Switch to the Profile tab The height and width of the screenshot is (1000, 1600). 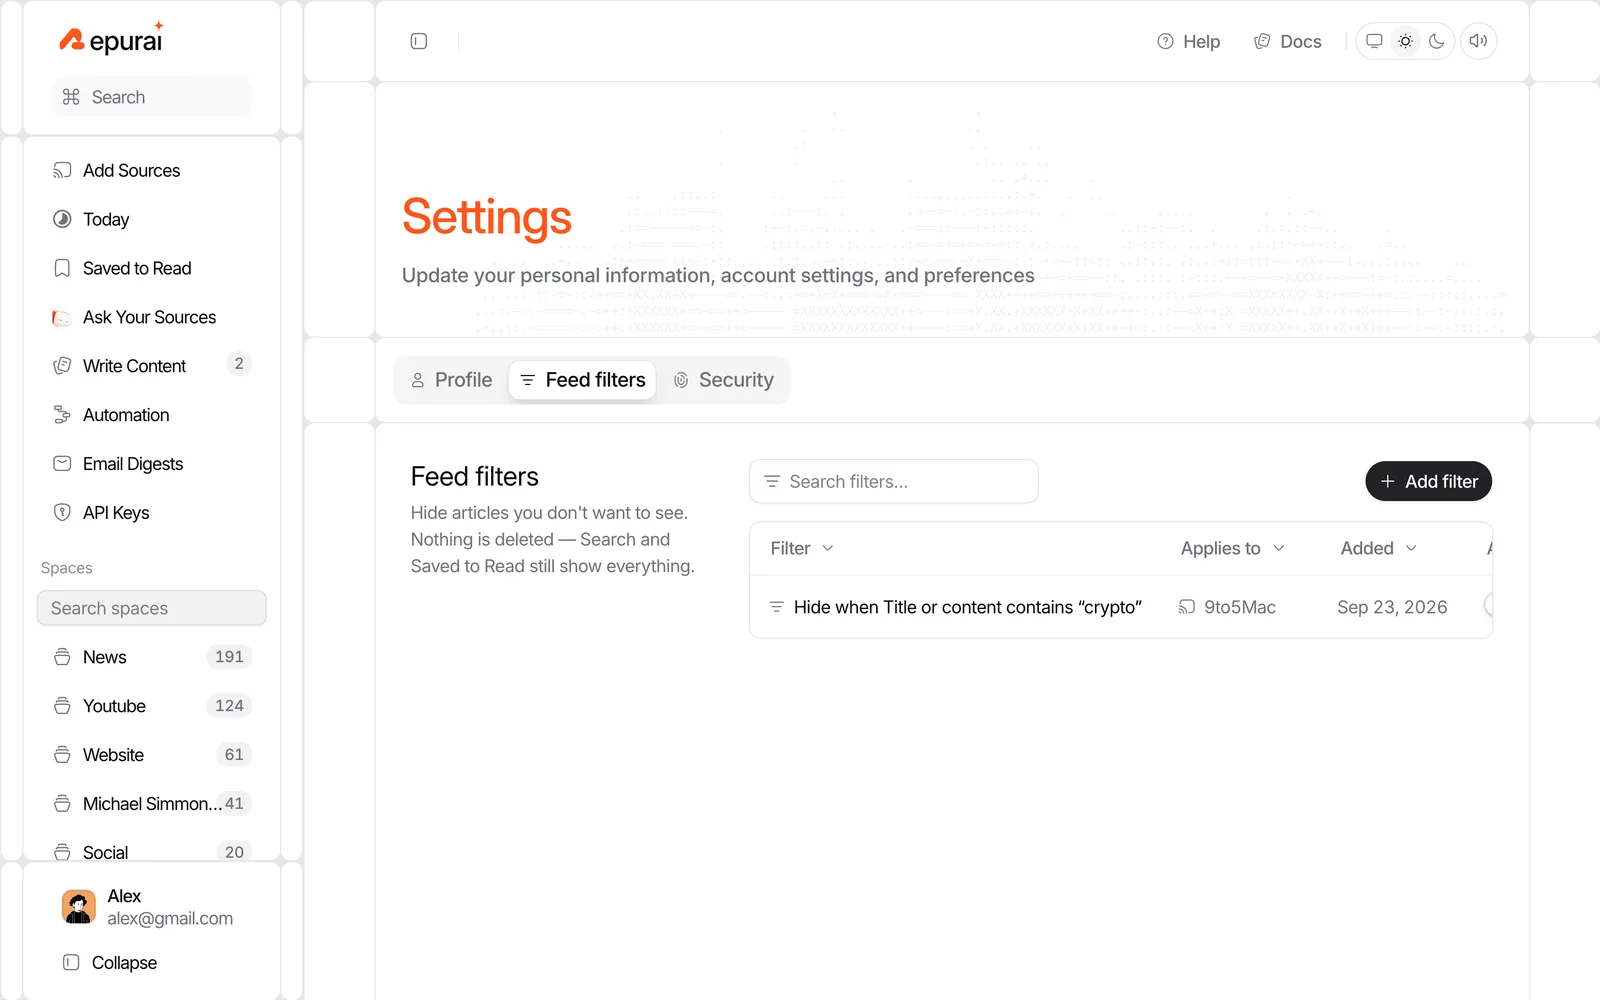(452, 380)
